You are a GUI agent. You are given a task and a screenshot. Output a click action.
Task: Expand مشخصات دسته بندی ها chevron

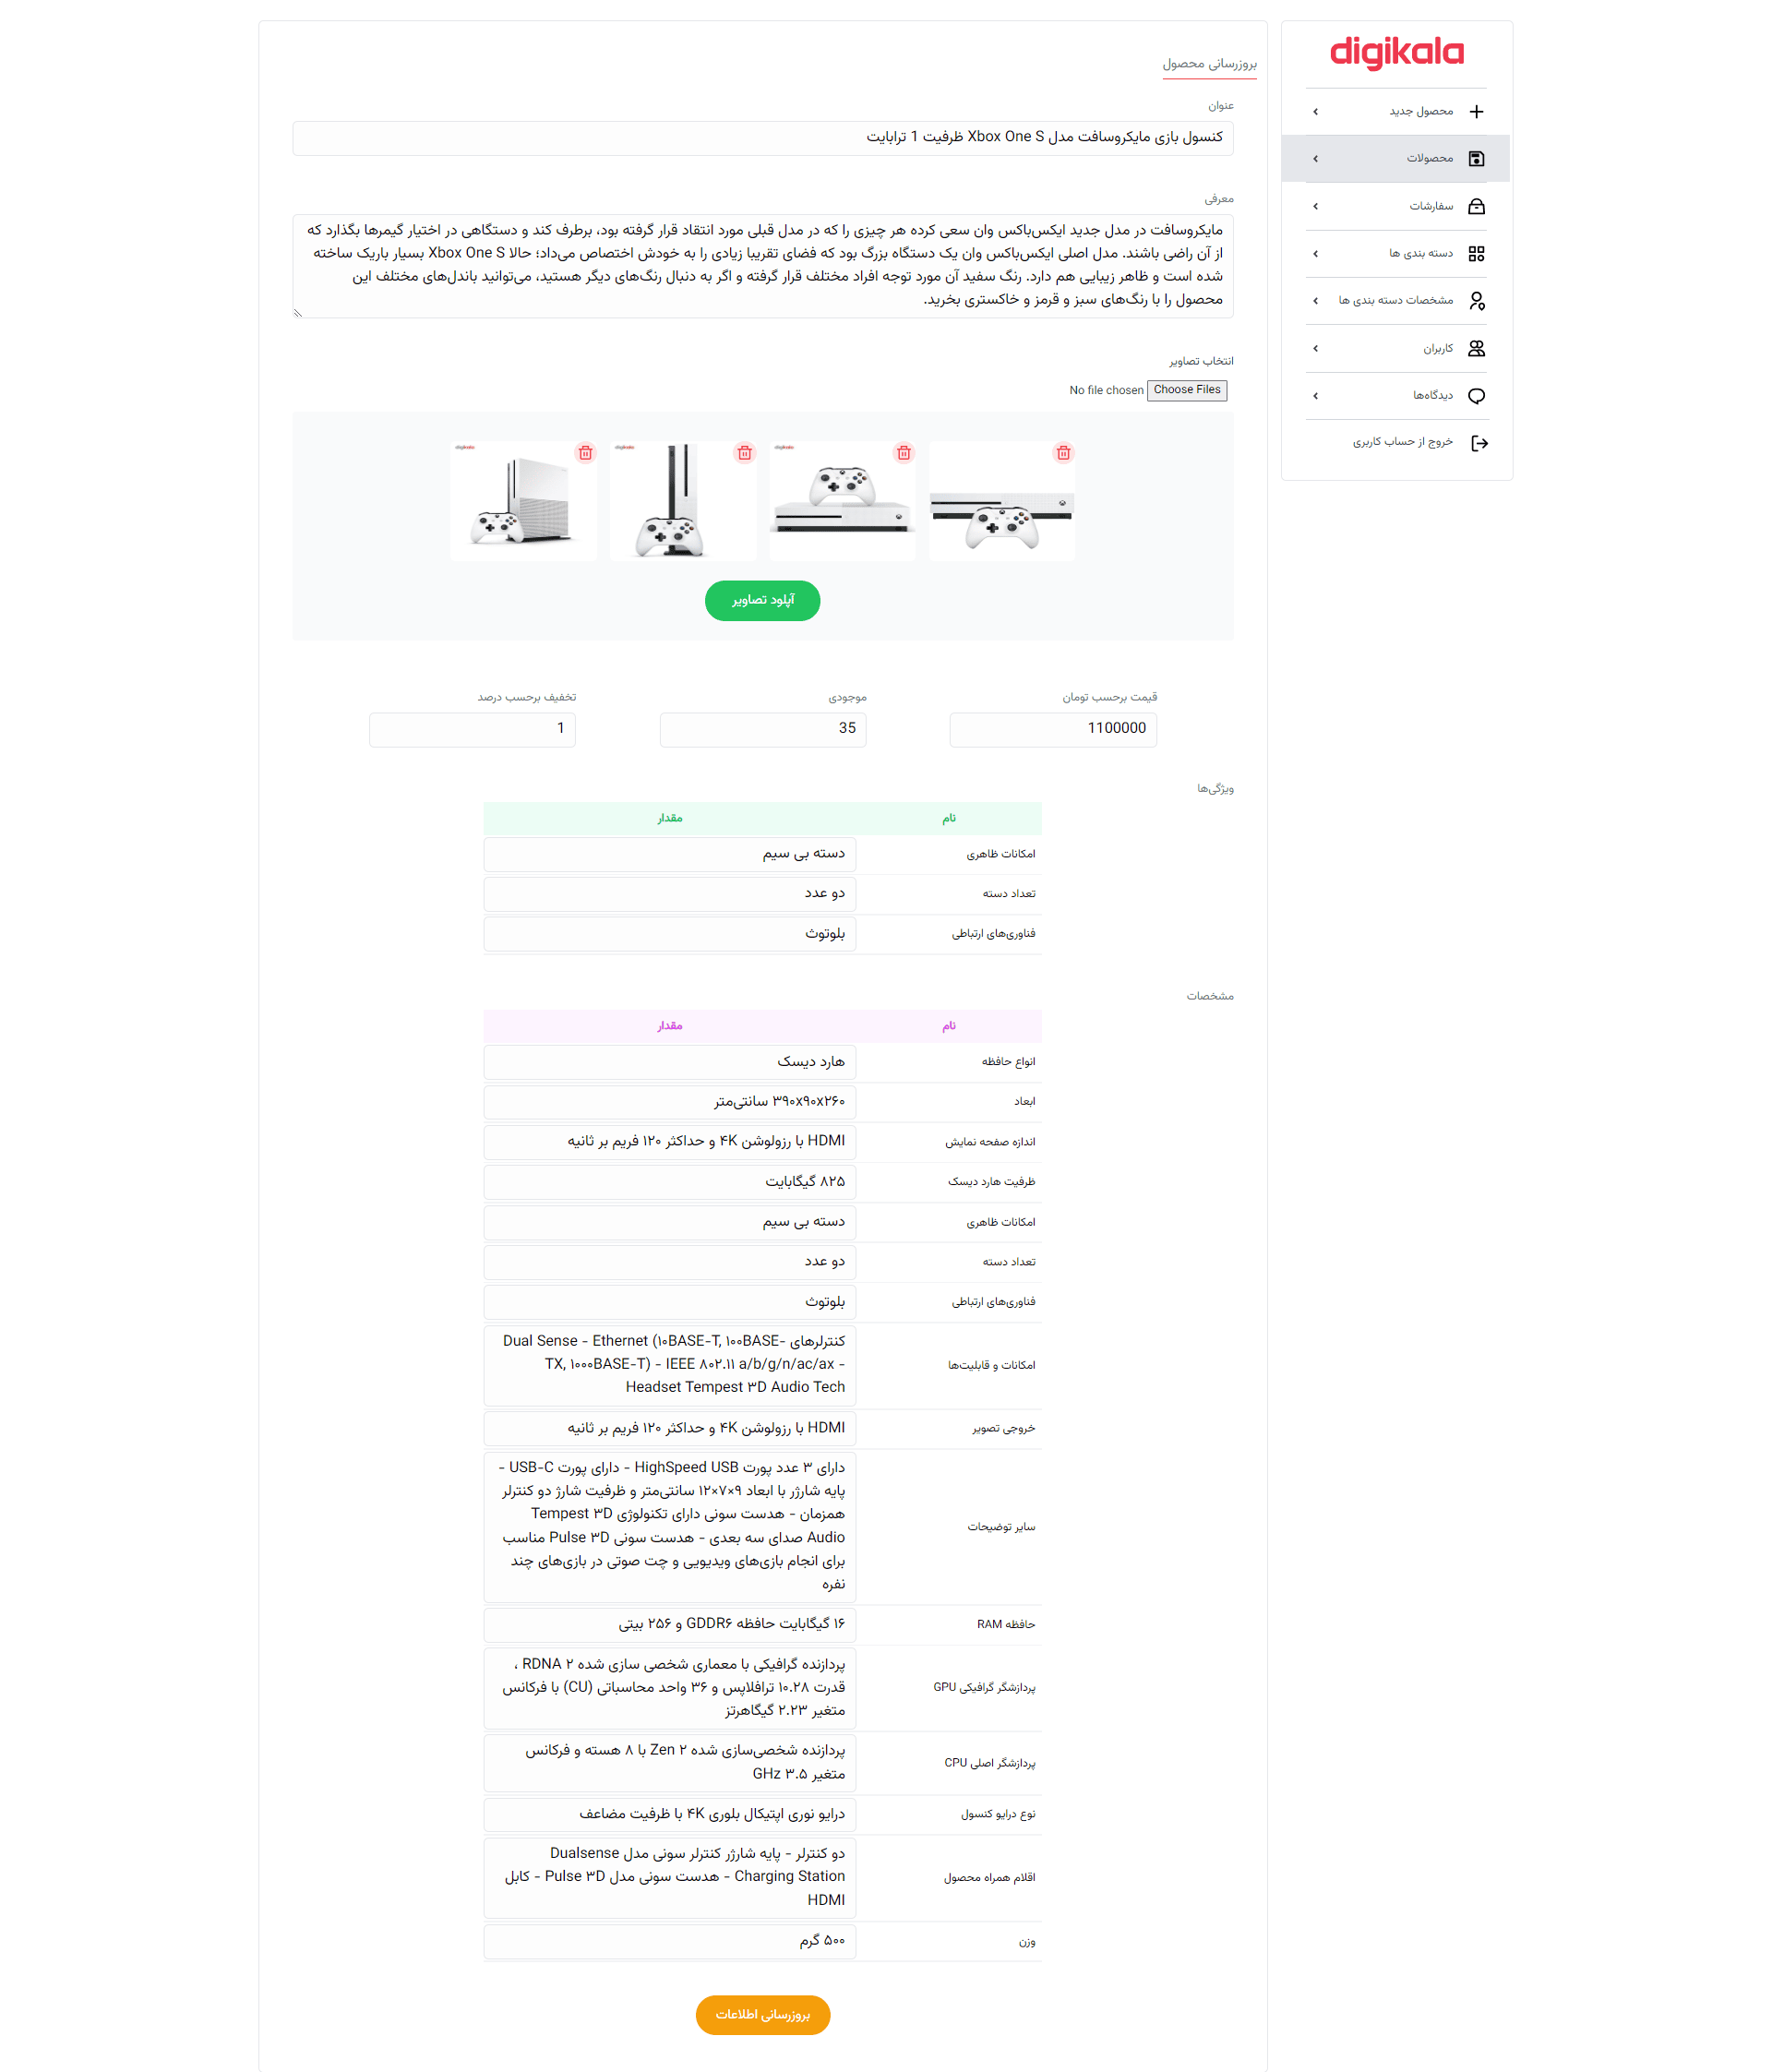pyautogui.click(x=1315, y=300)
